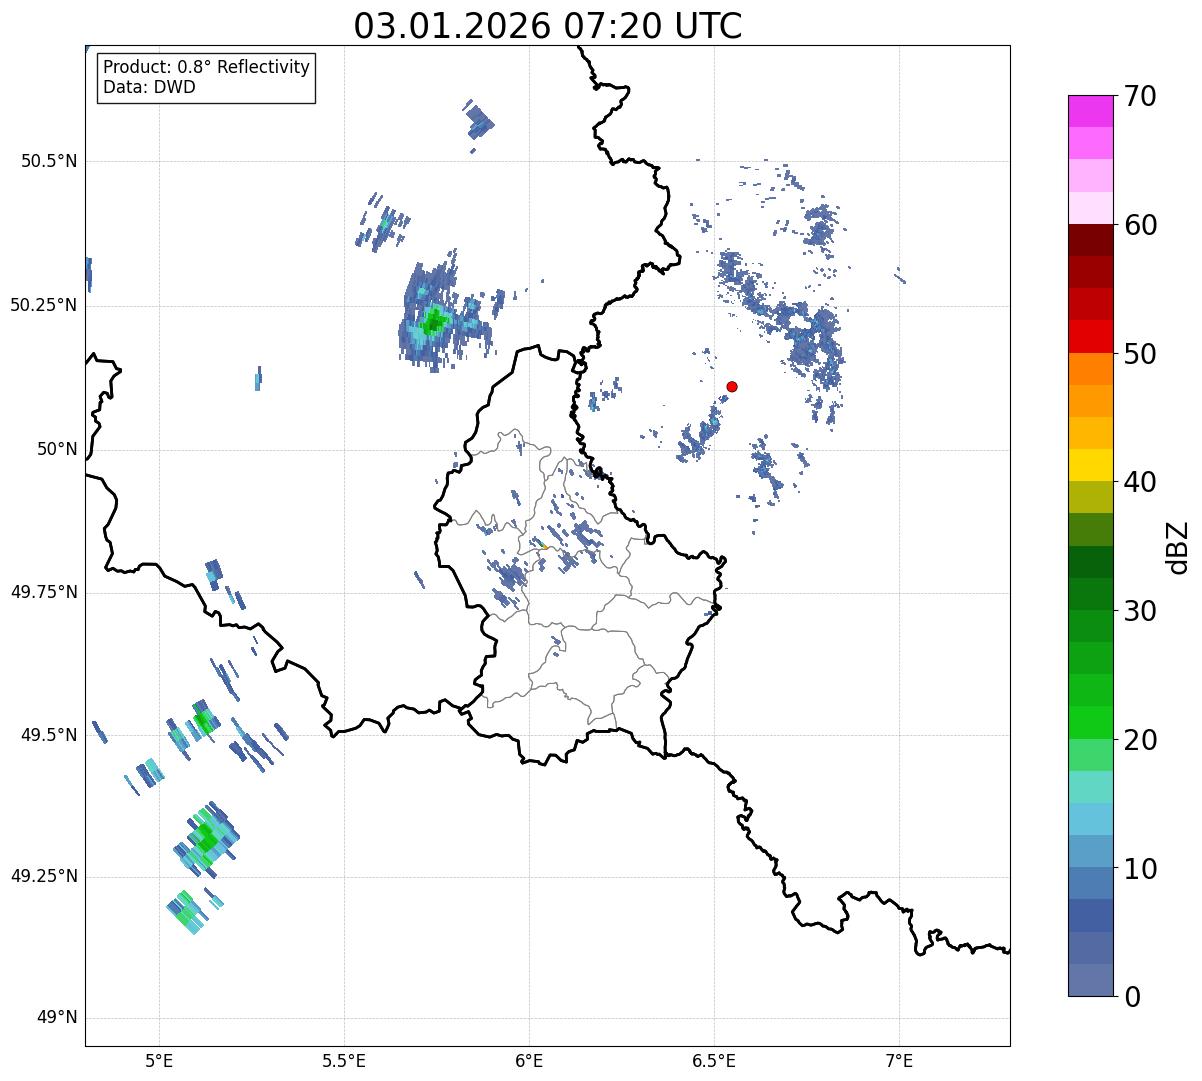Select the bright yellow colorbar segment at 40
The height and width of the screenshot is (1081, 1202).
(x=1090, y=465)
